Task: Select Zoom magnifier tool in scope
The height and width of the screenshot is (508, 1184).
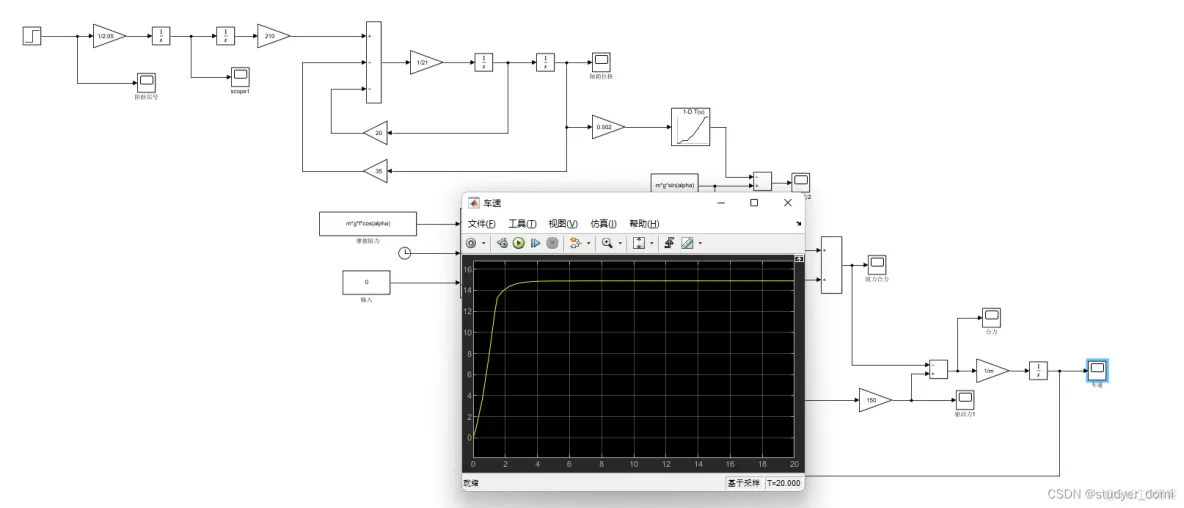Action: (607, 243)
